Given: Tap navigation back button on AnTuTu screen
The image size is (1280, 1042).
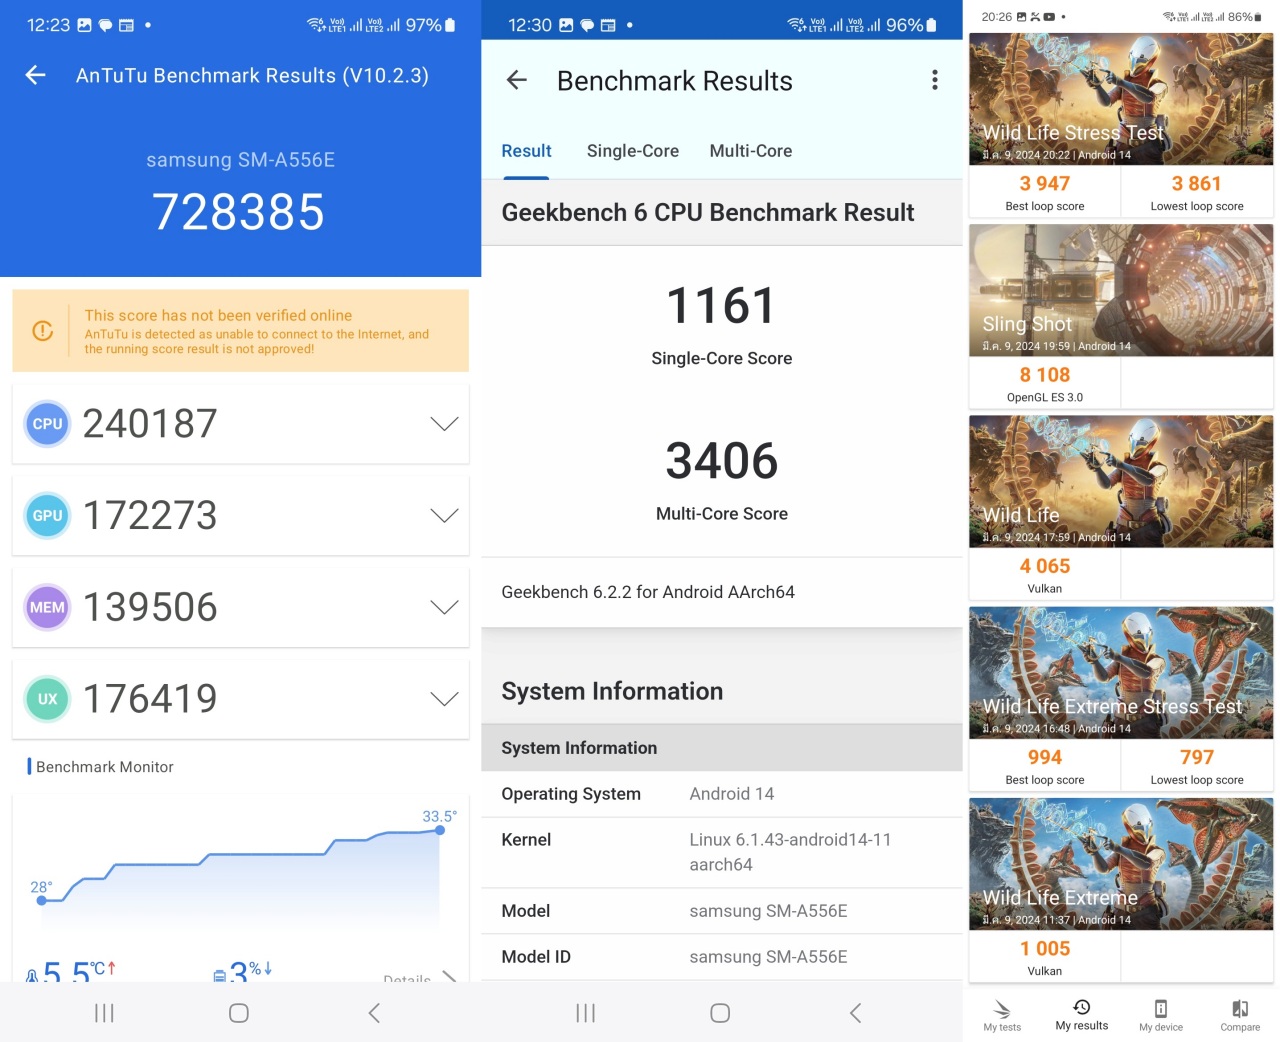Looking at the screenshot, I should coord(374,1013).
